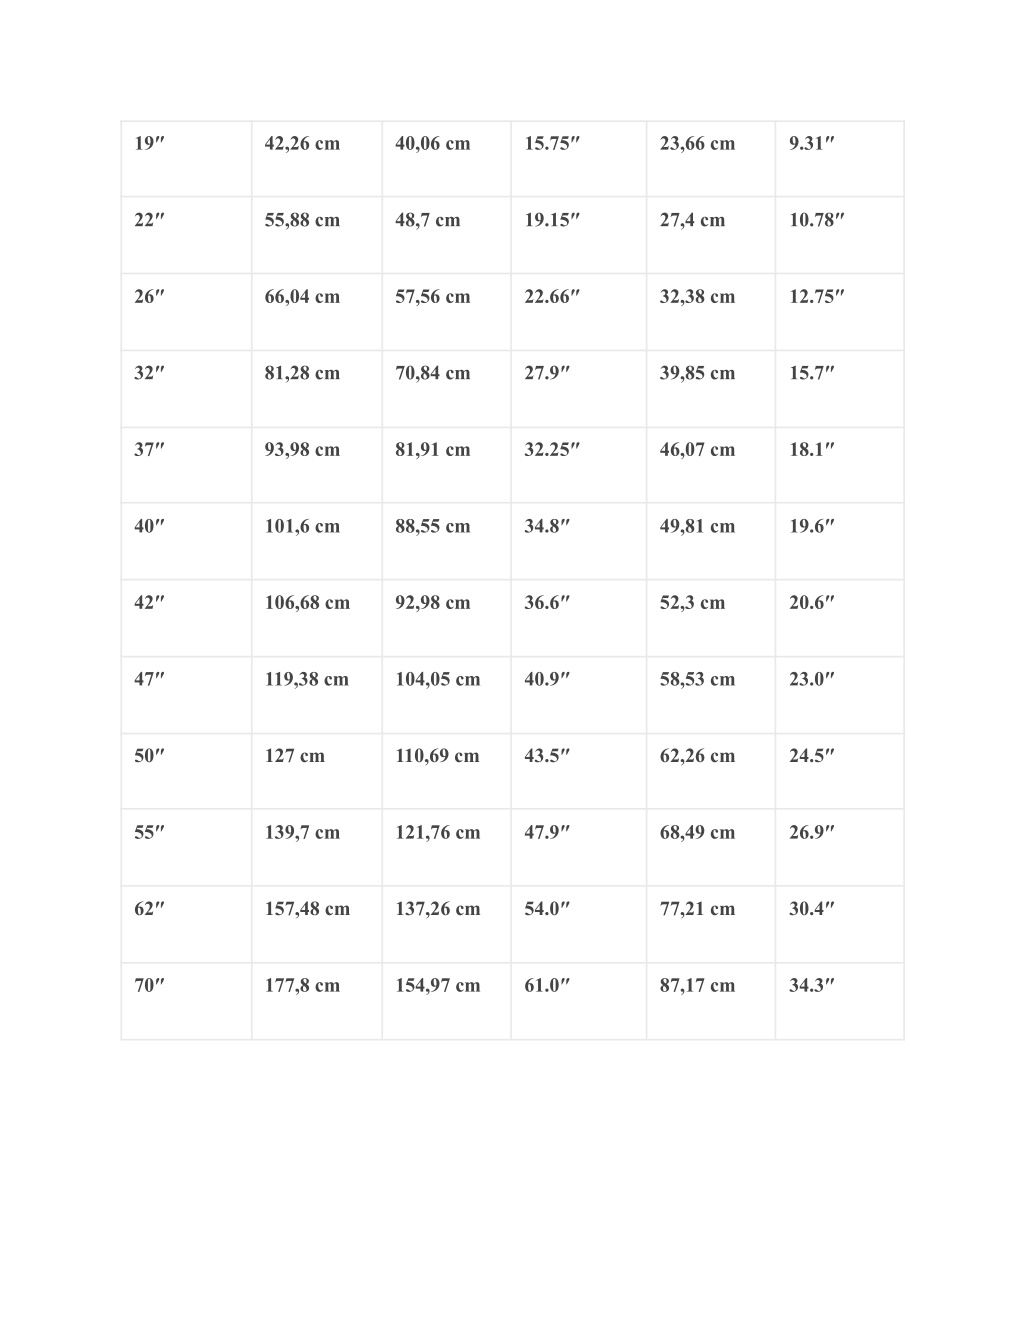Select the 61.0″ cell

click(578, 1001)
